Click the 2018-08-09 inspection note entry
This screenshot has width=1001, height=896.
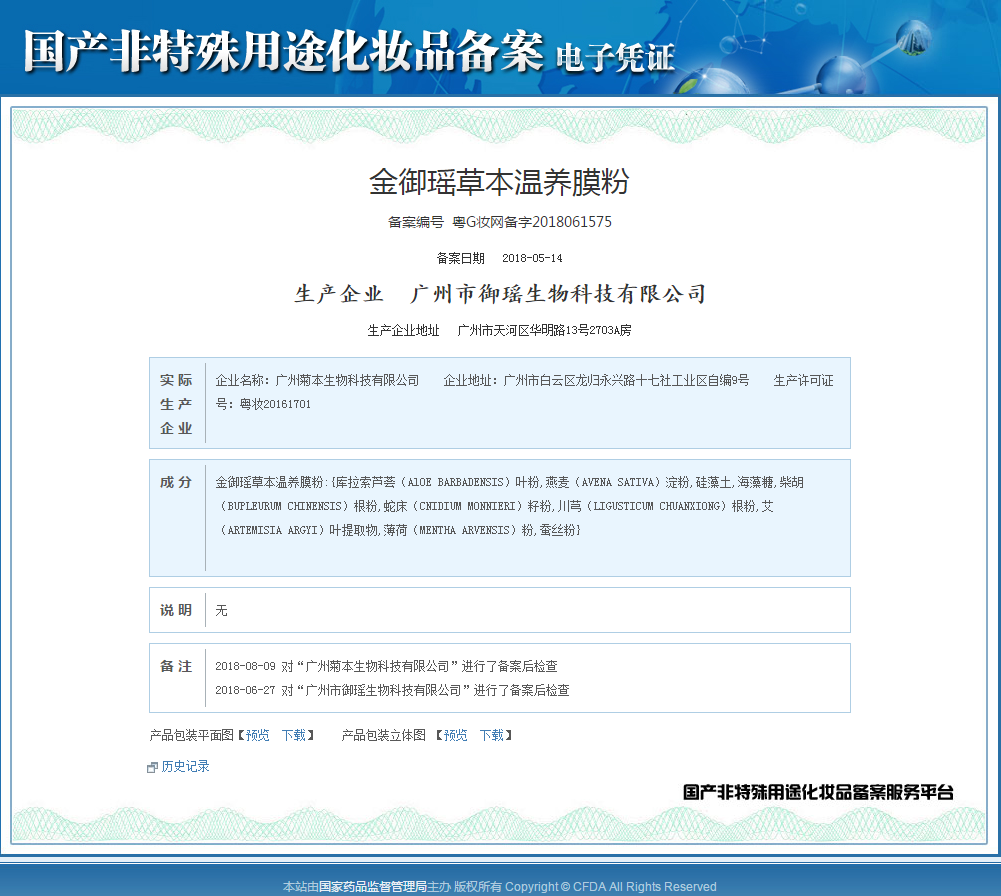click(x=386, y=666)
